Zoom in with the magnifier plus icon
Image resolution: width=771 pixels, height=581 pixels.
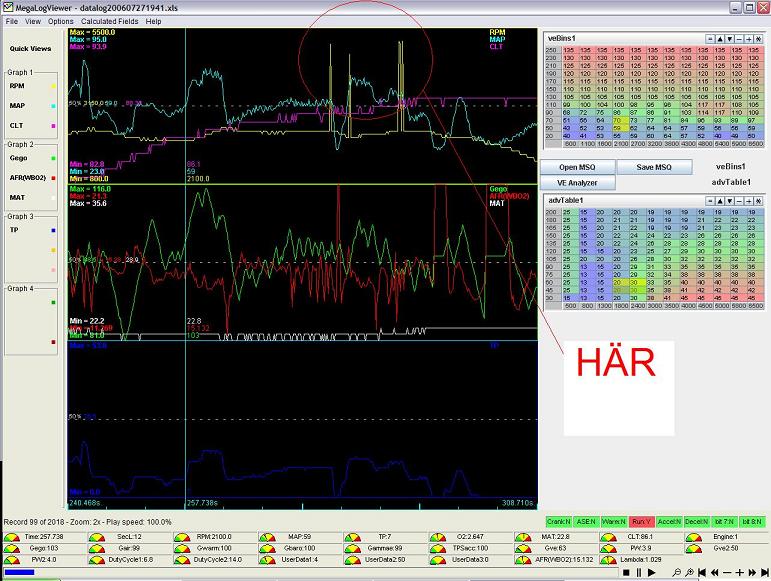[x=690, y=573]
